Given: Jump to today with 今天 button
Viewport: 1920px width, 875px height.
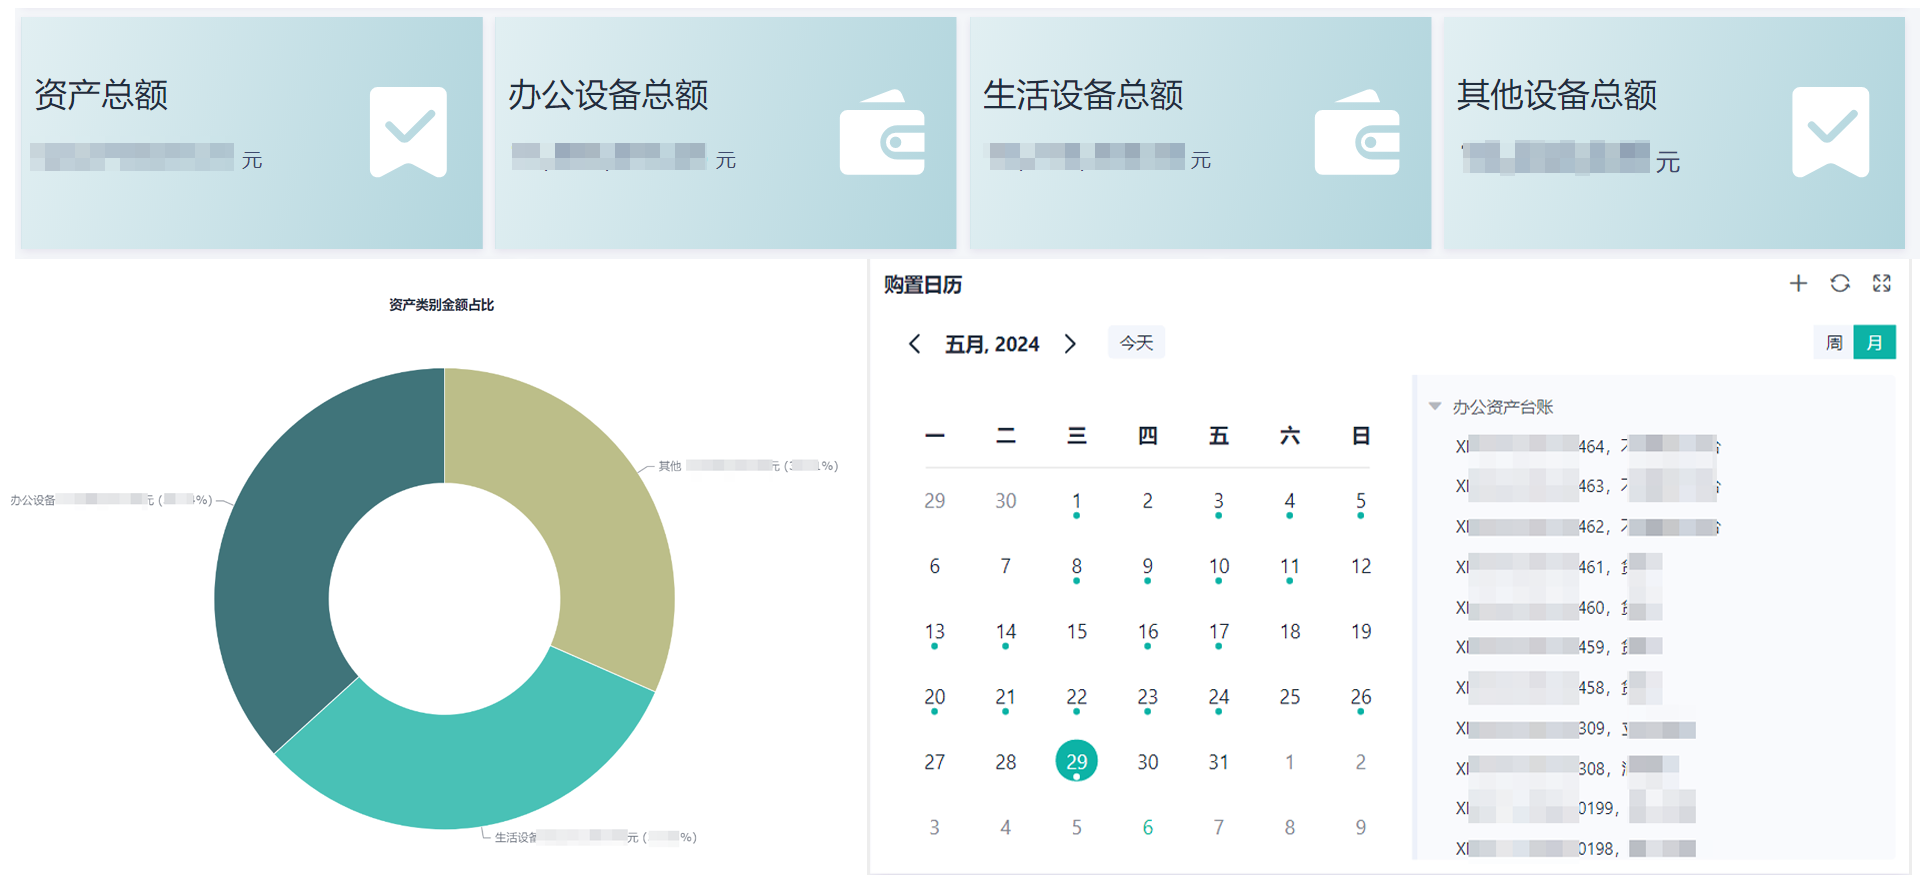Looking at the screenshot, I should click(x=1136, y=343).
